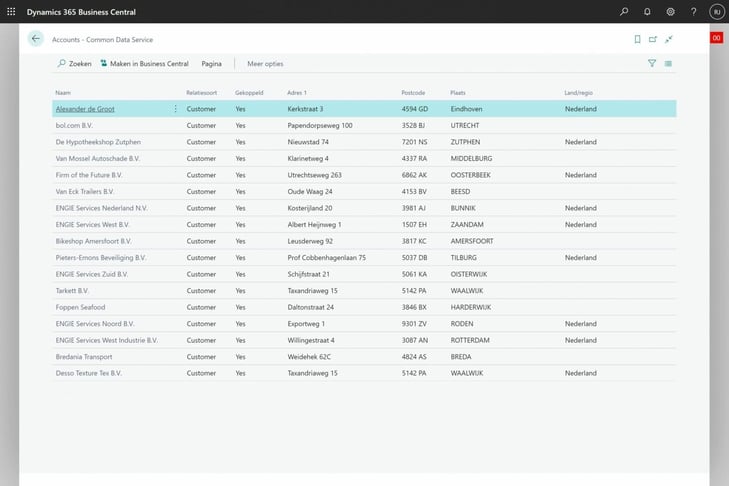The image size is (729, 486).
Task: Click address Exportweg 1
Action: tap(306, 324)
